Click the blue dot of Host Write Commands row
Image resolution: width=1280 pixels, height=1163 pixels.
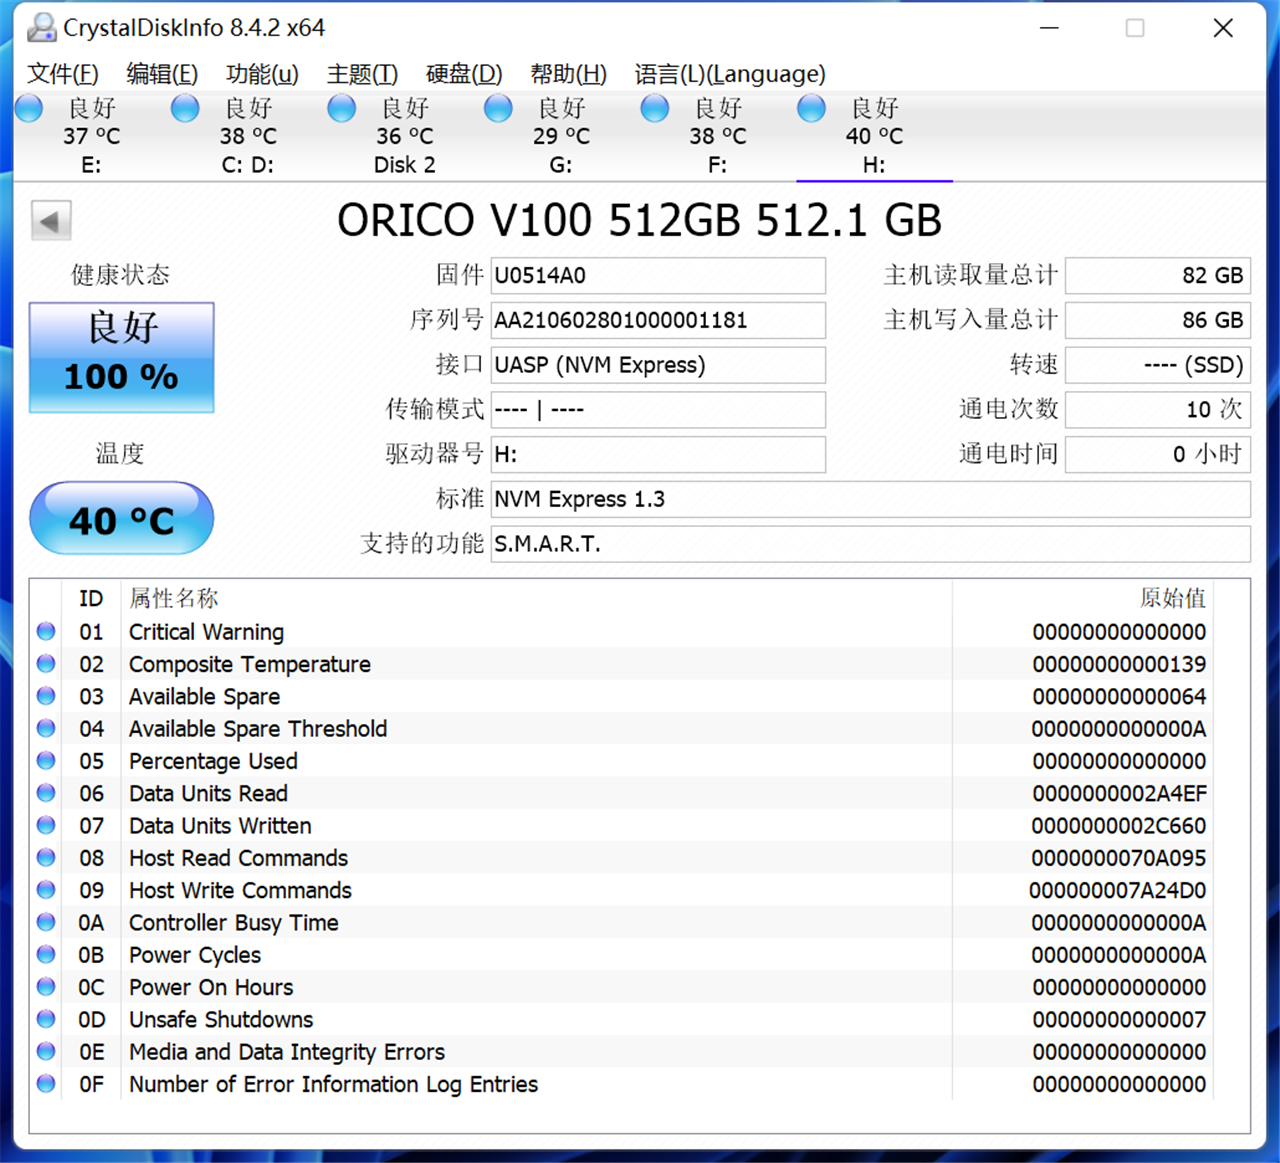point(46,889)
